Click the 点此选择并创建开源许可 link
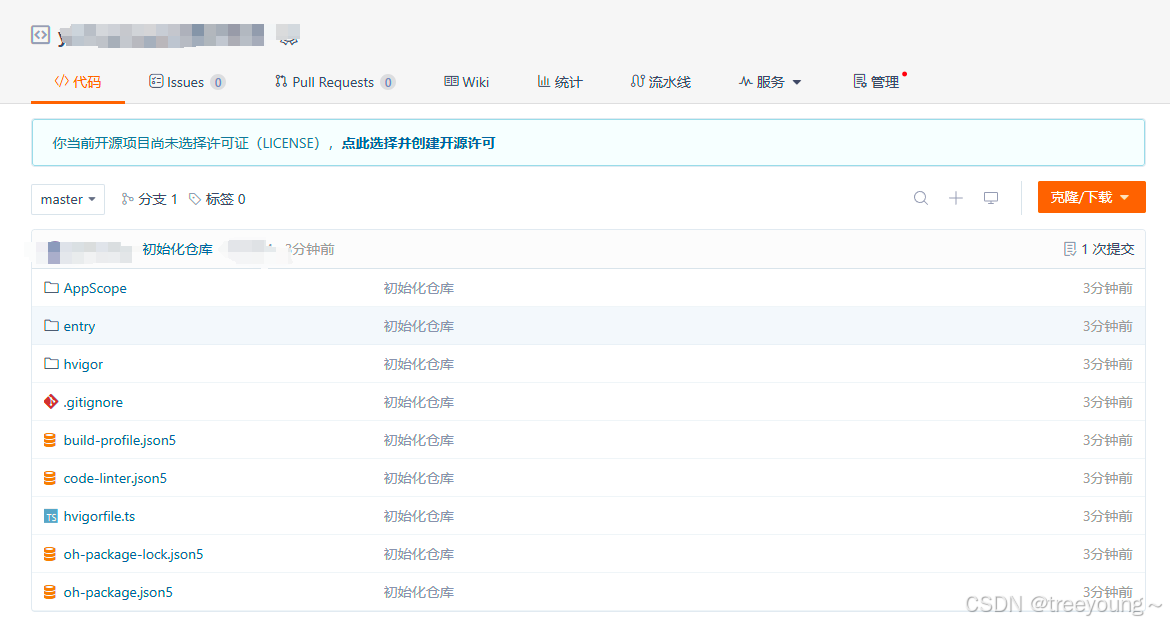 [419, 143]
